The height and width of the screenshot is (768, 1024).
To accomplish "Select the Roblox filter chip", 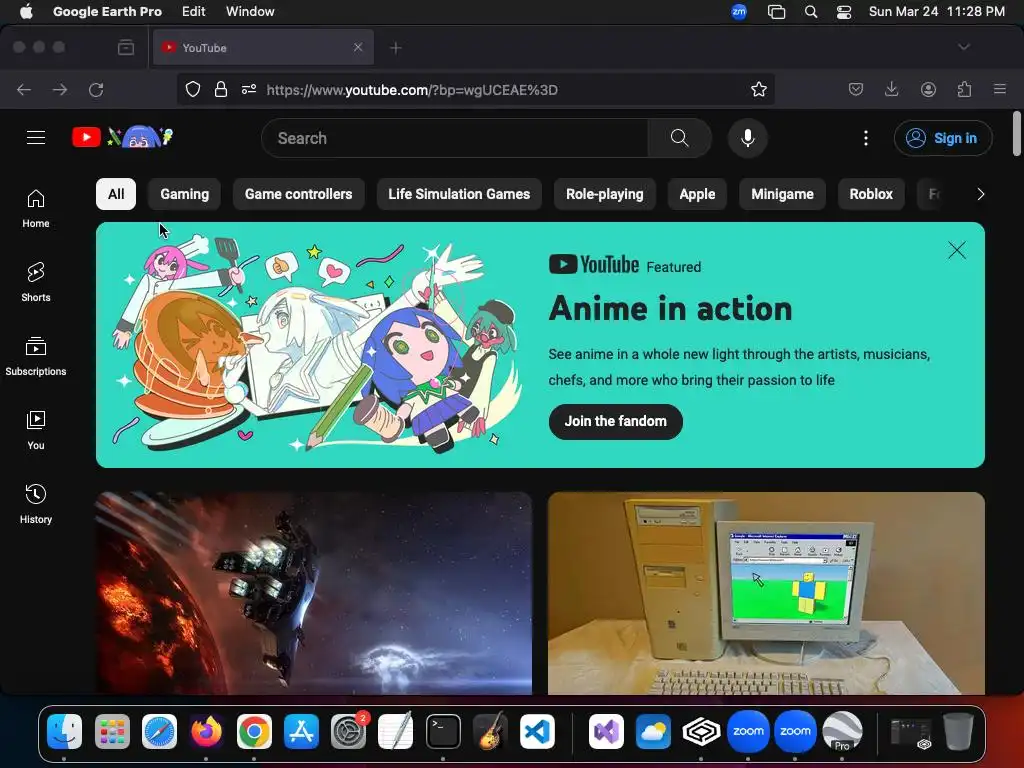I will click(x=871, y=194).
